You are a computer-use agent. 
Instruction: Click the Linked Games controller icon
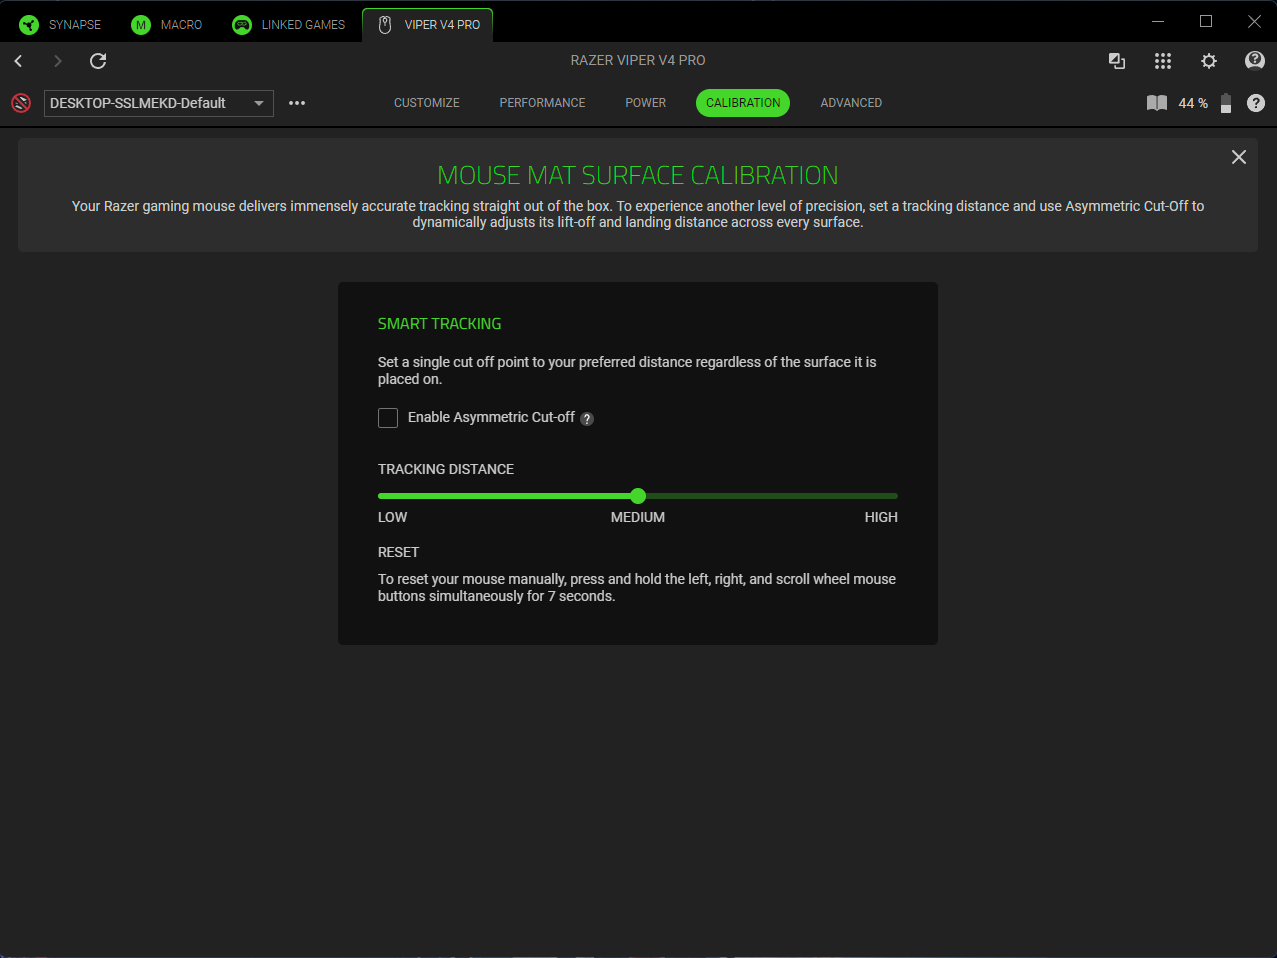pos(242,25)
